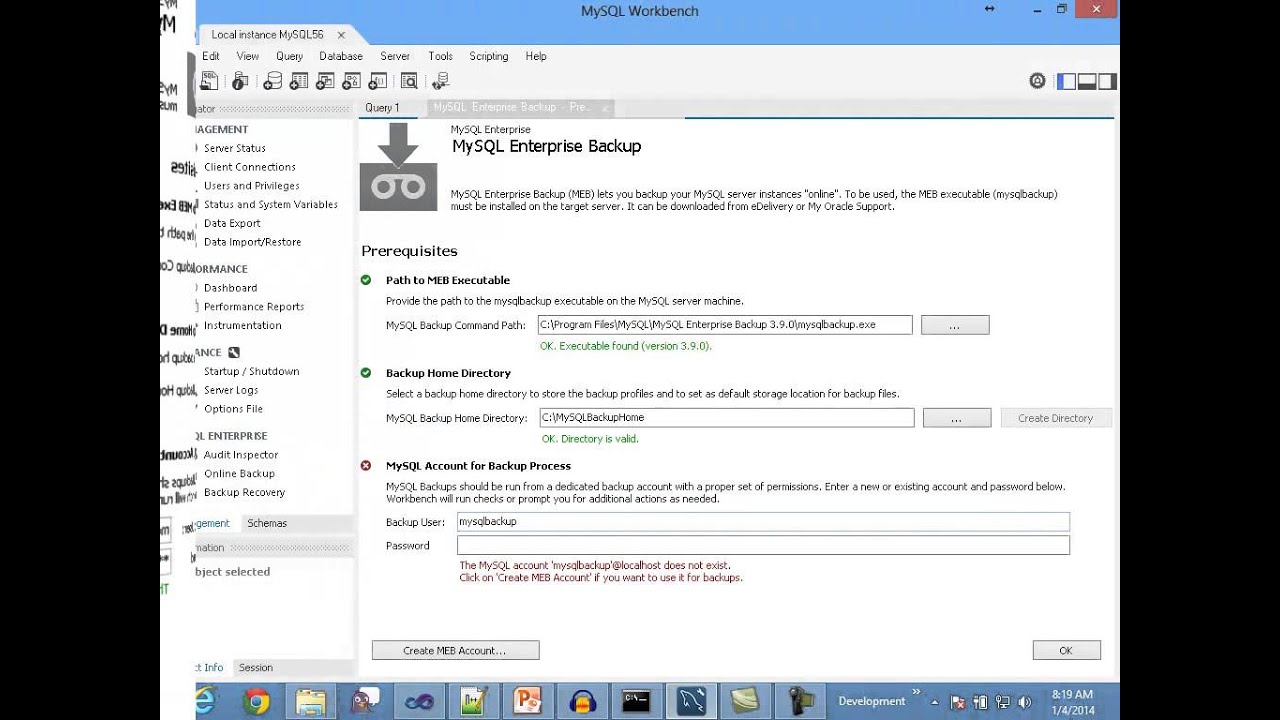The image size is (1280, 720).
Task: Open network status tray icon
Action: point(1002,702)
